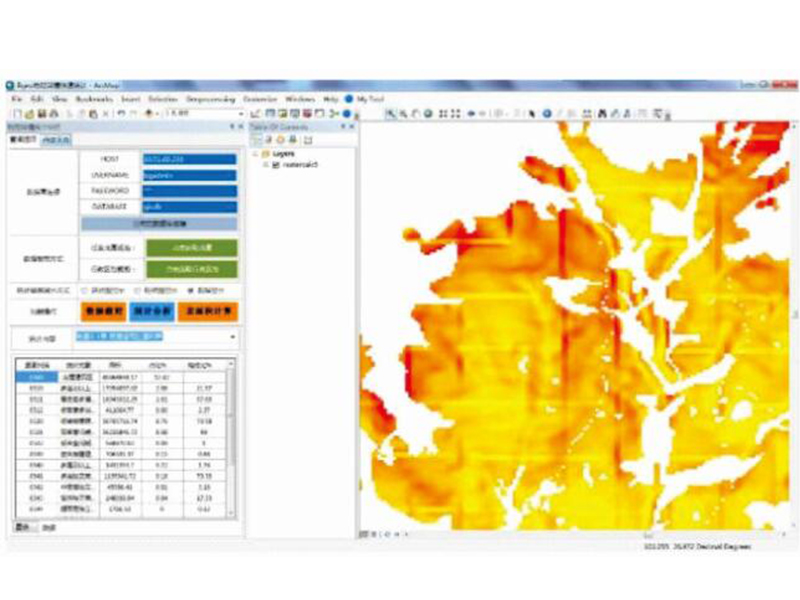Click the Fixed Zoom In icon

click(443, 113)
